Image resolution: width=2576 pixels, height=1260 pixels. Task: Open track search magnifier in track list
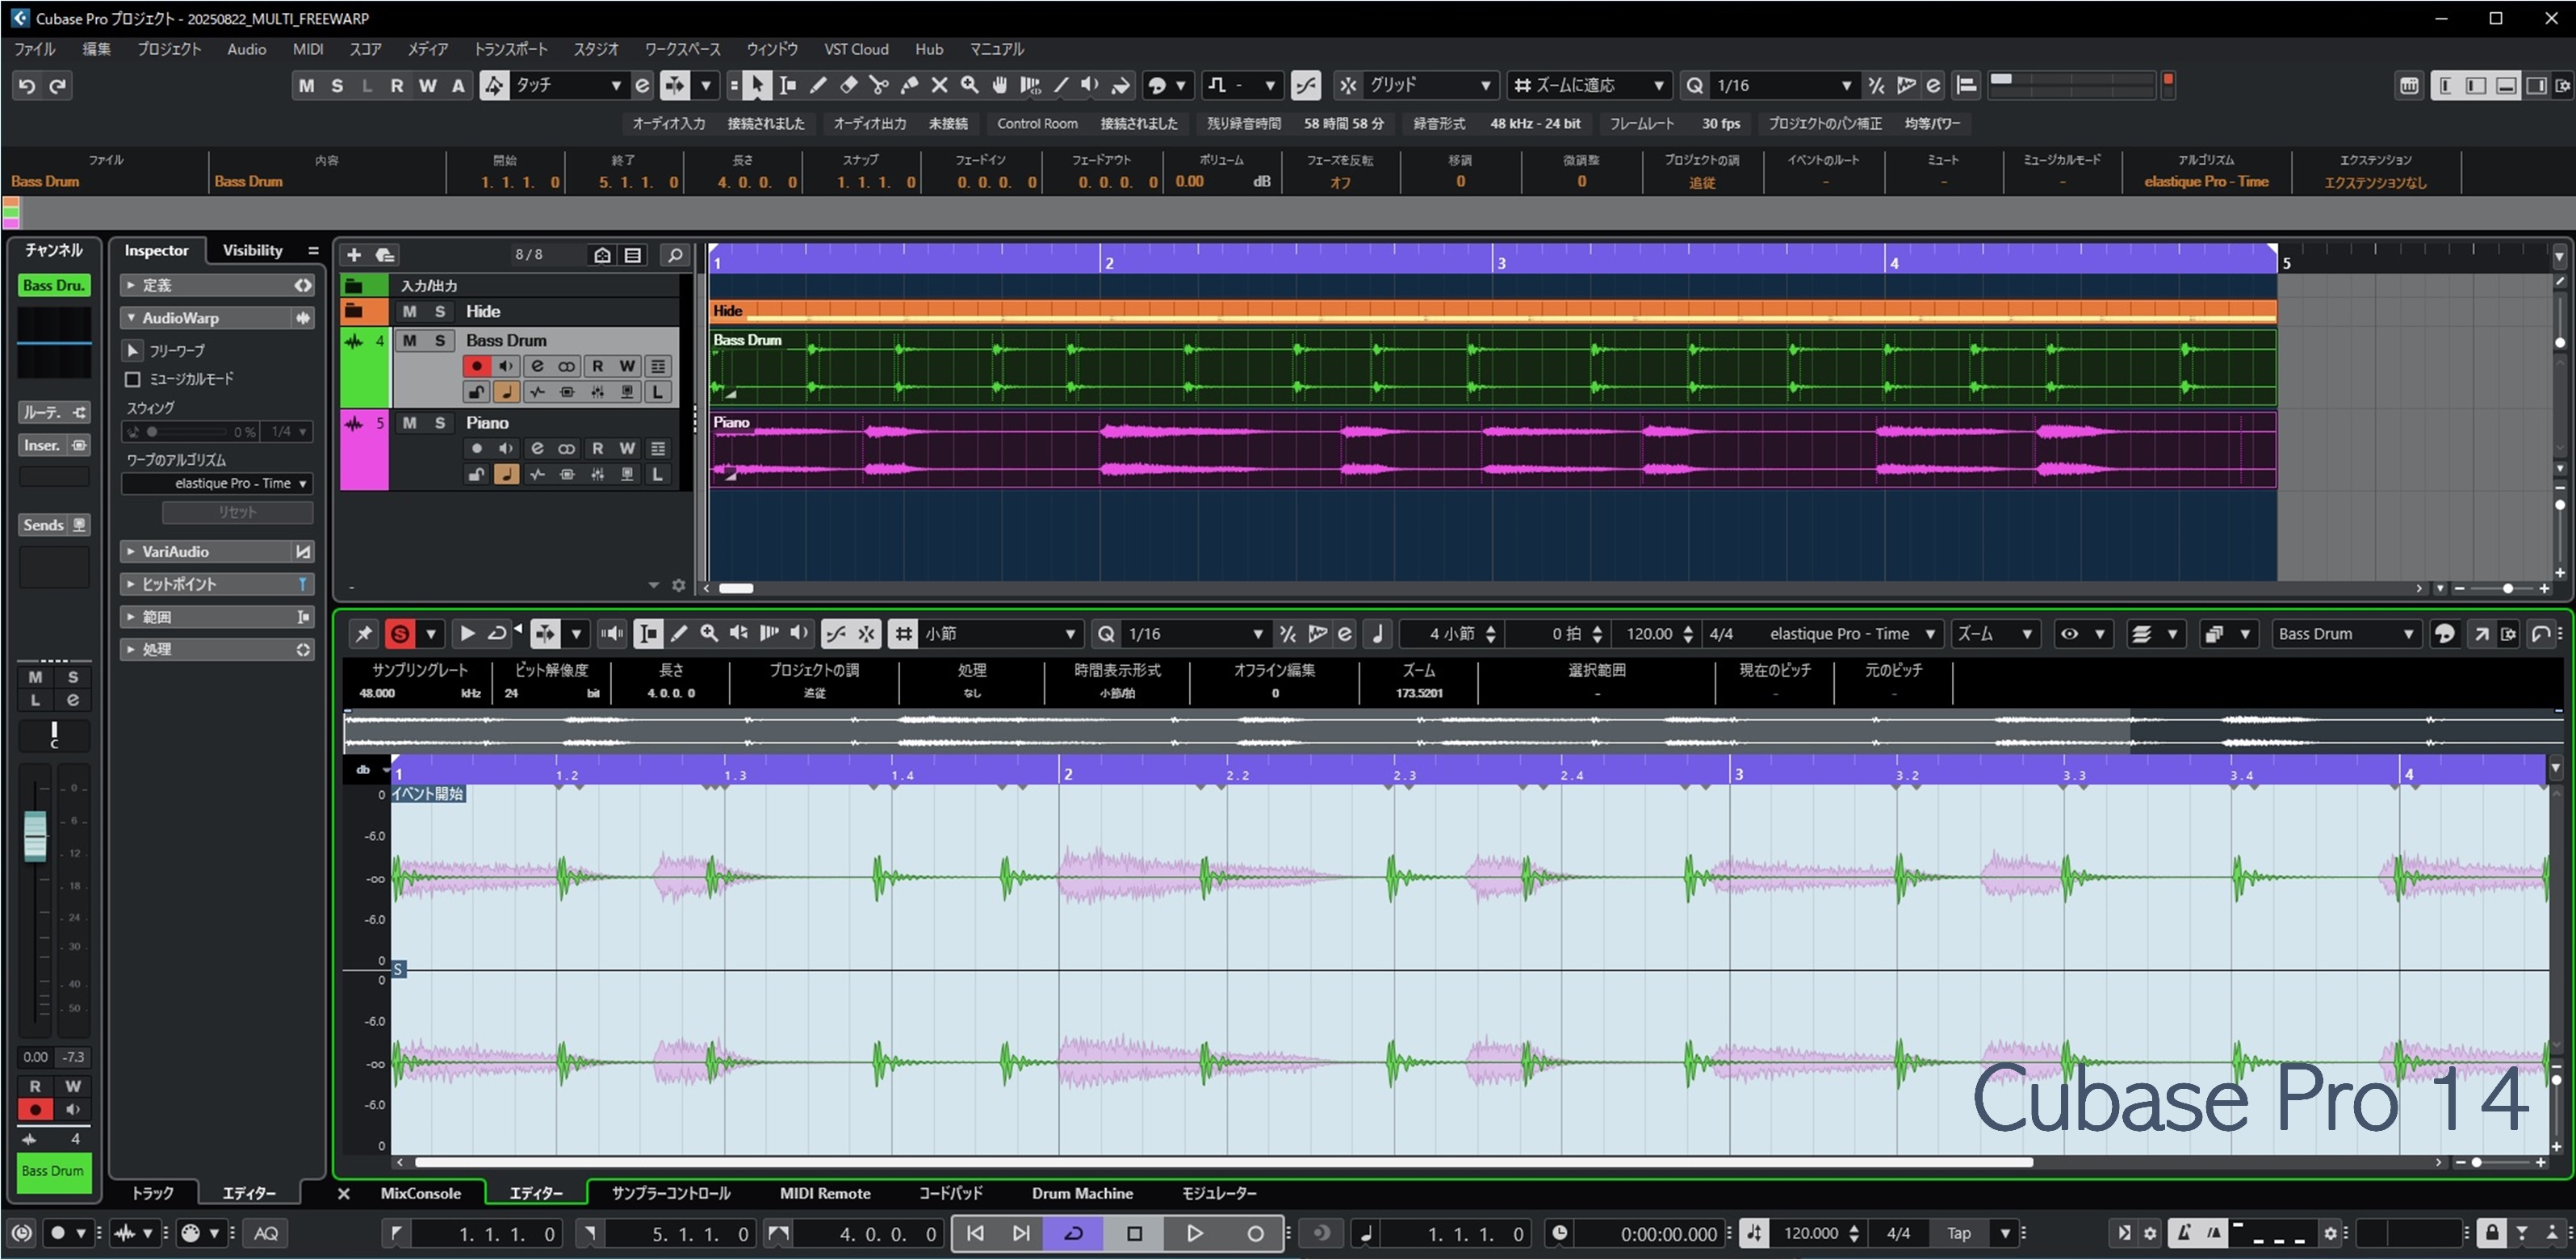coord(675,255)
